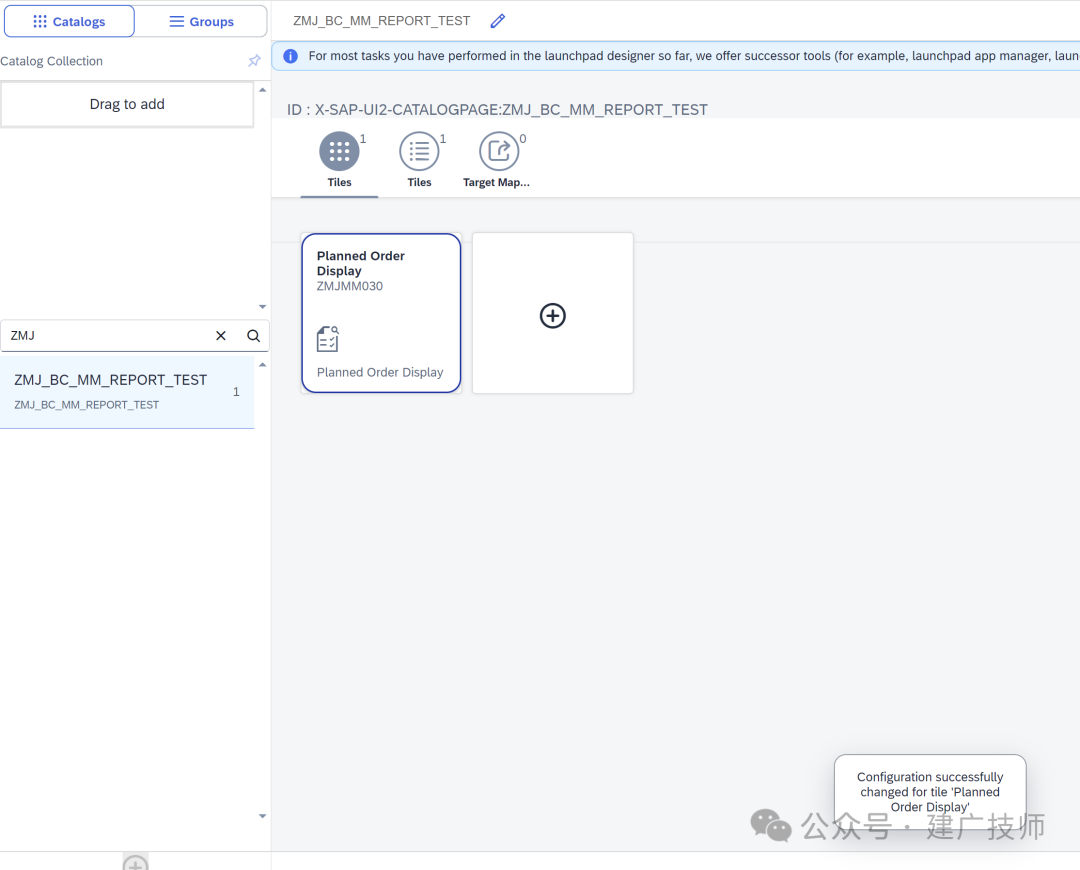
Task: Create new catalog with bottom plus icon
Action: point(136,862)
